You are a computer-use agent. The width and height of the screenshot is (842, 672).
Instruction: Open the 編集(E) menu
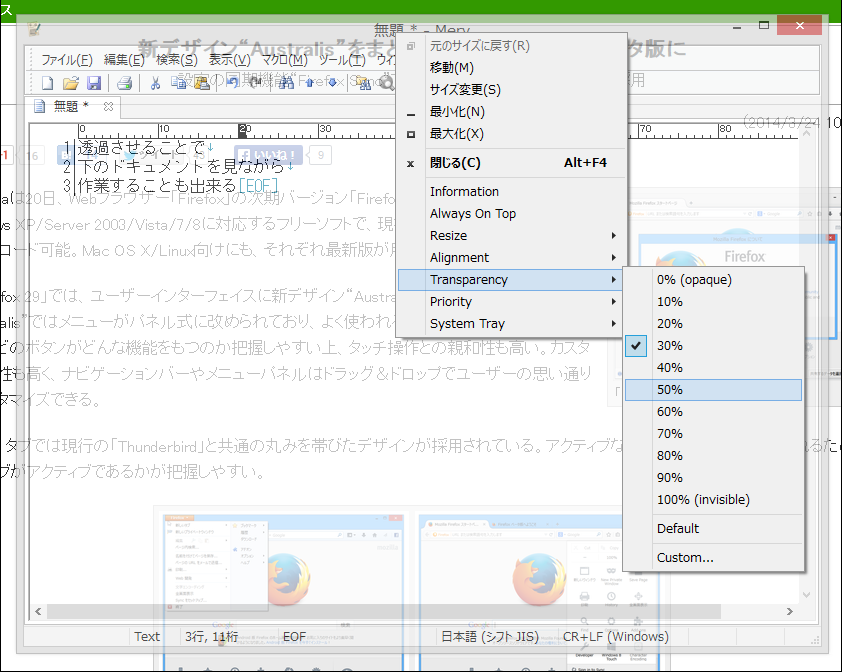click(x=124, y=60)
